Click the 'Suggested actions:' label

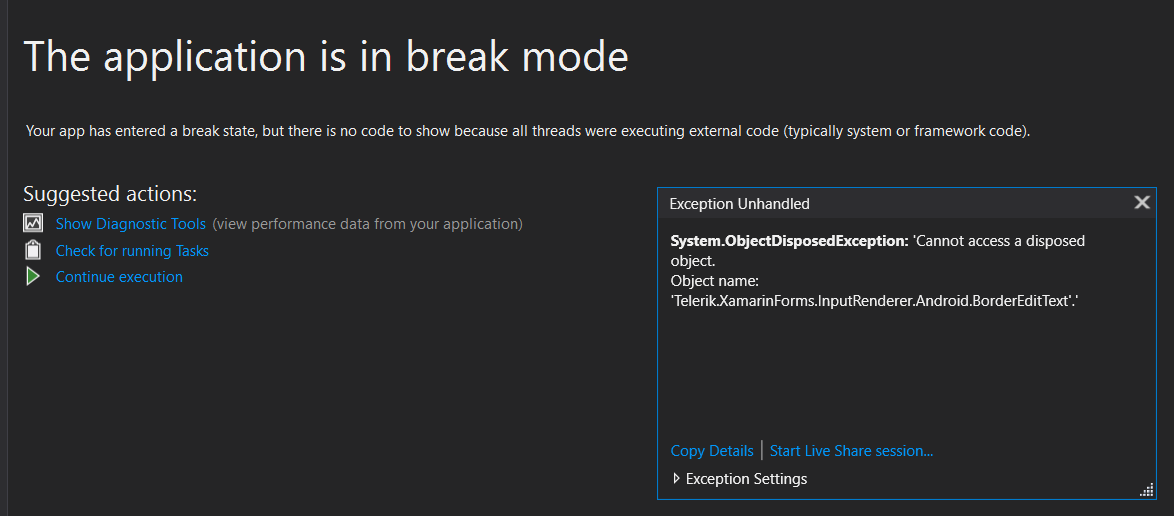110,194
